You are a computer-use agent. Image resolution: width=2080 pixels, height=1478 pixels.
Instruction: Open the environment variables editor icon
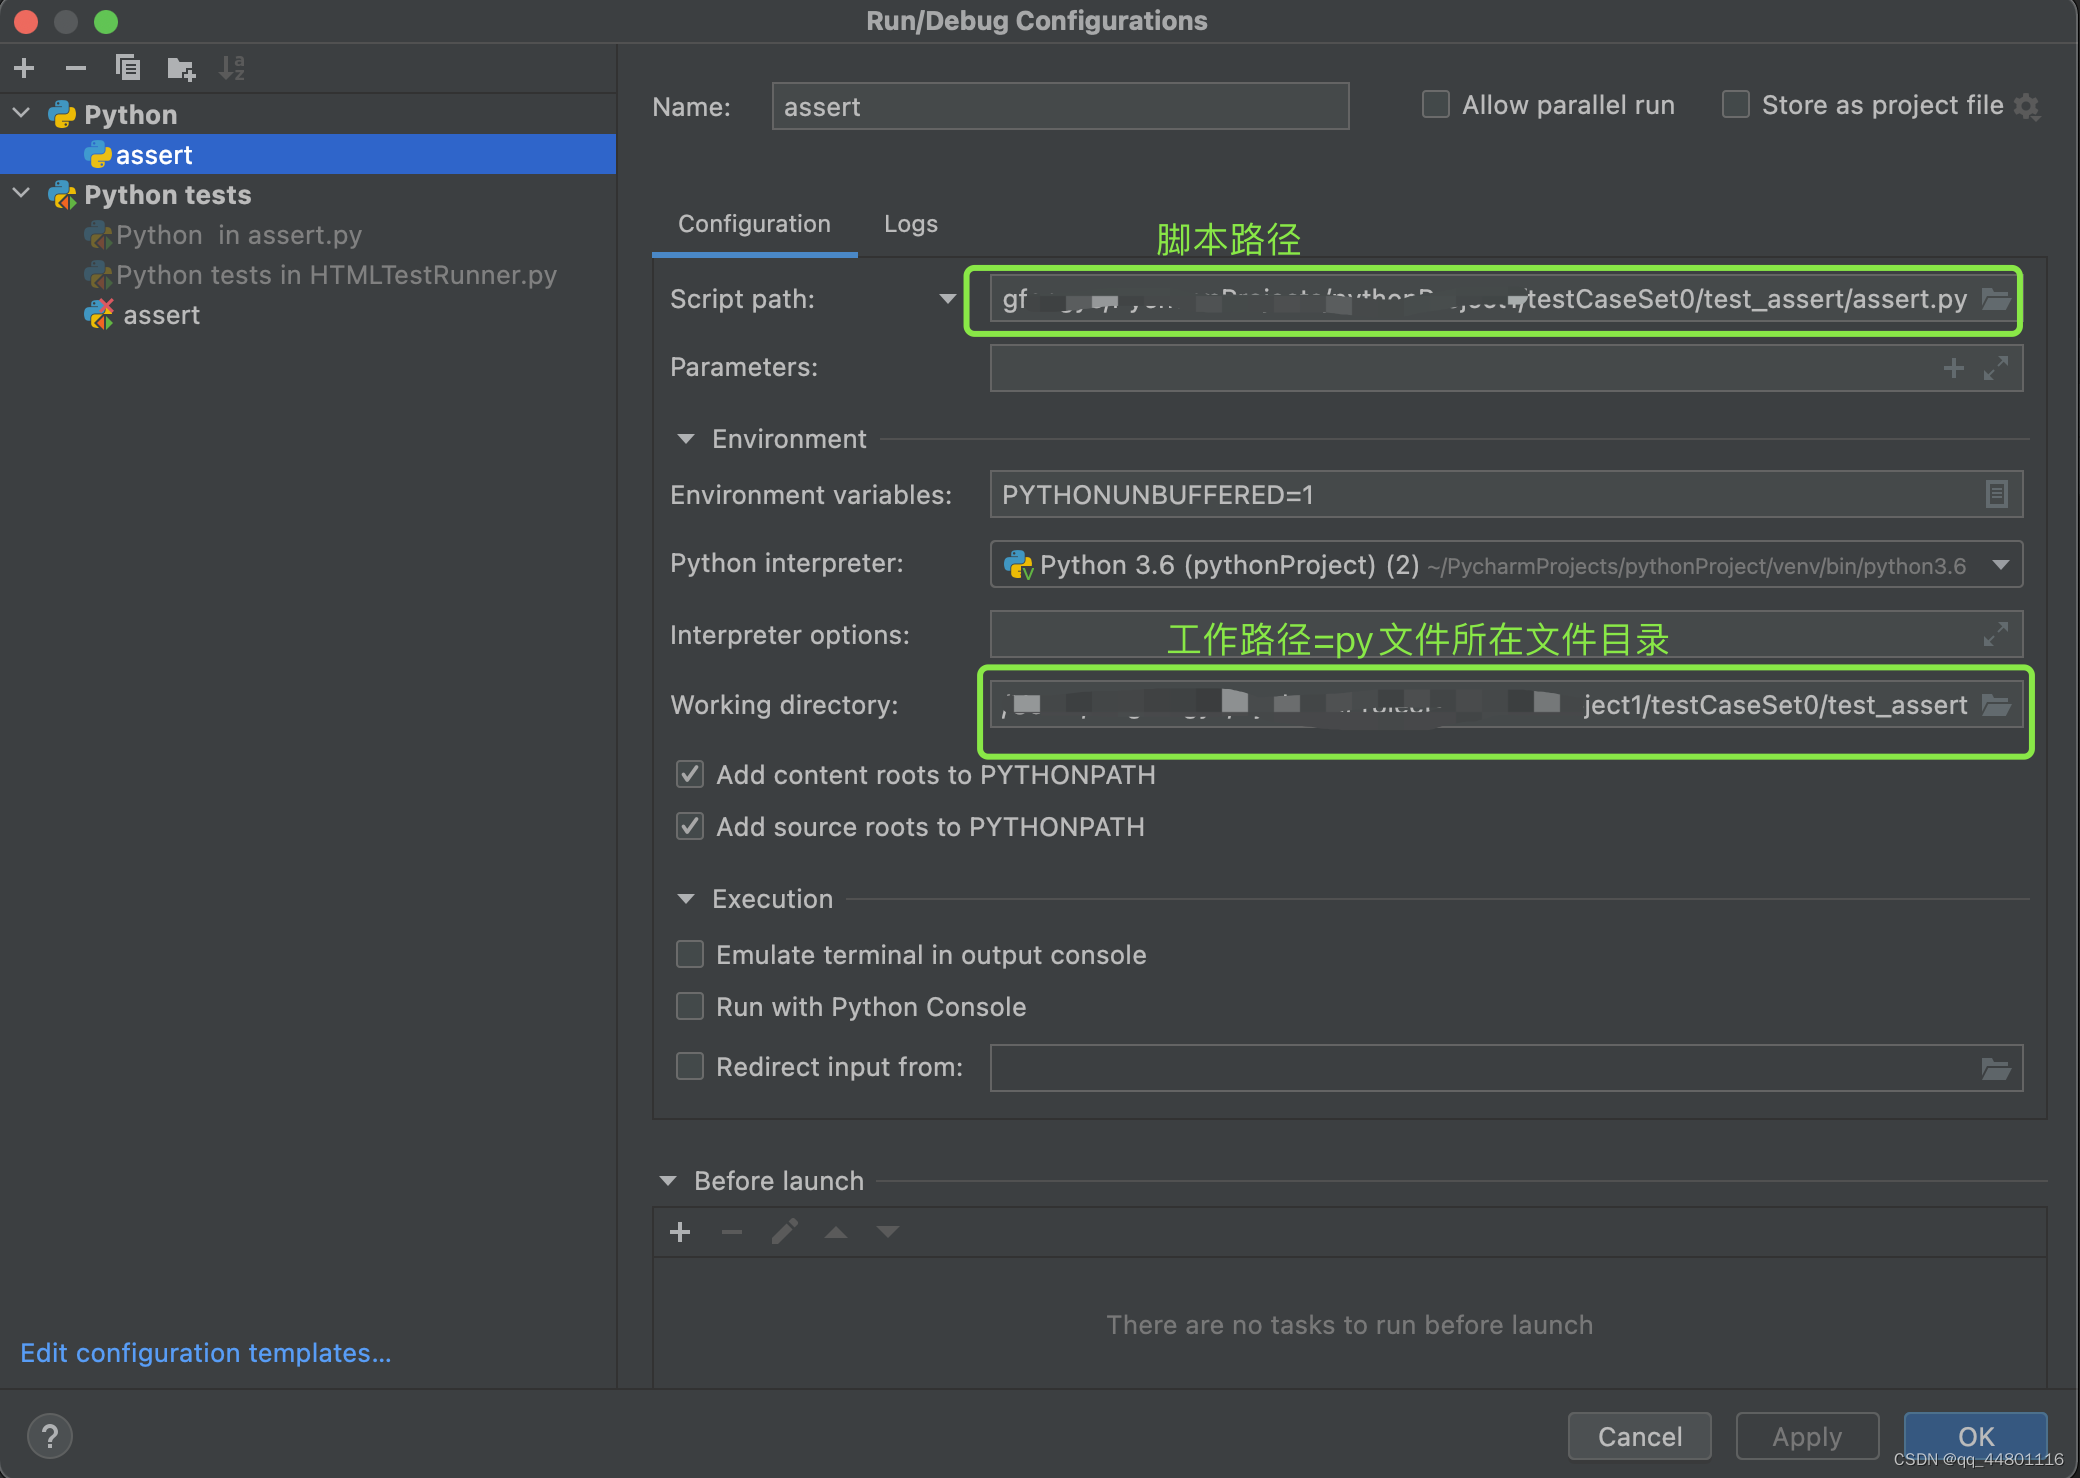tap(1996, 494)
